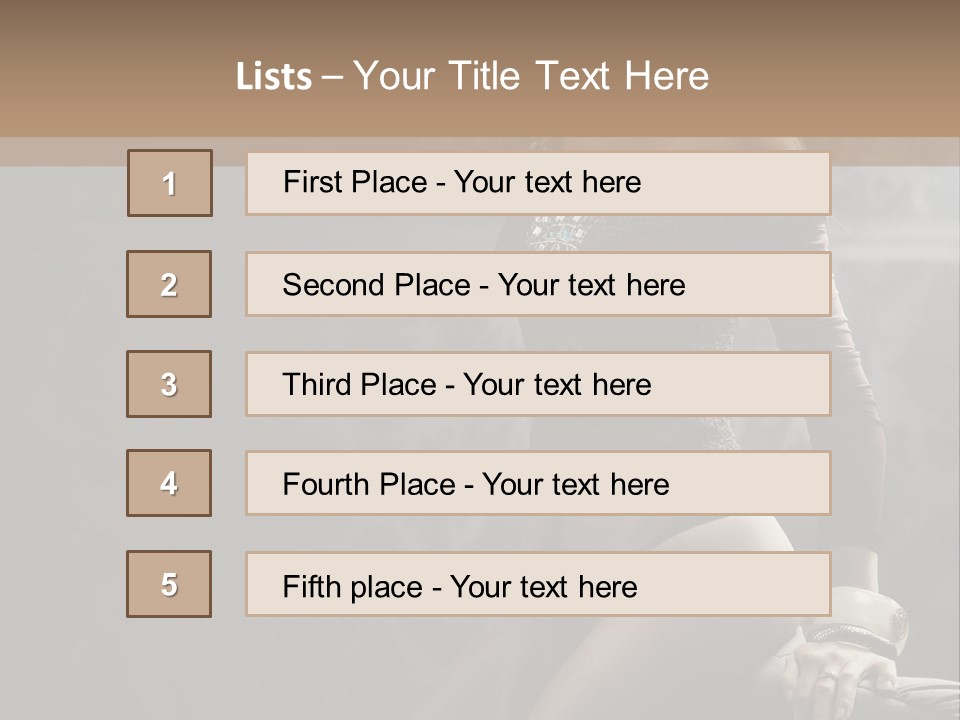The height and width of the screenshot is (720, 960).
Task: Click the number 3 box
Action: point(169,384)
